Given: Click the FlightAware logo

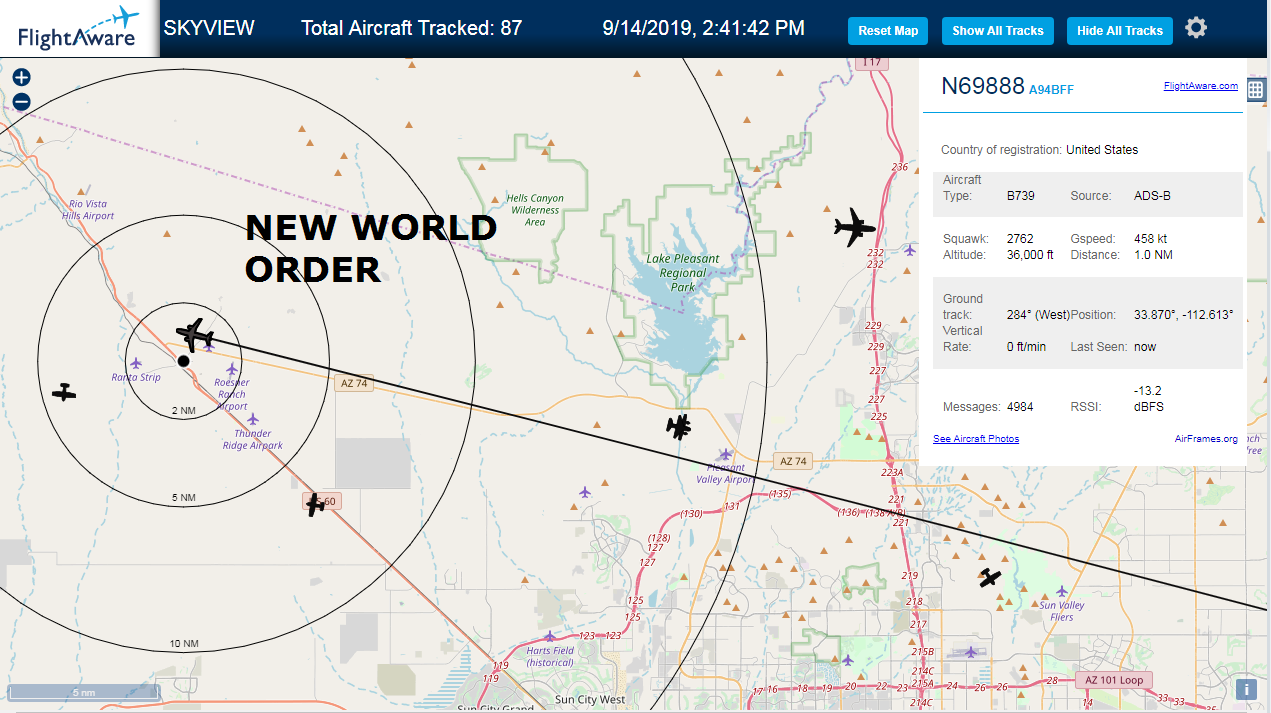Looking at the screenshot, I should coord(79,28).
